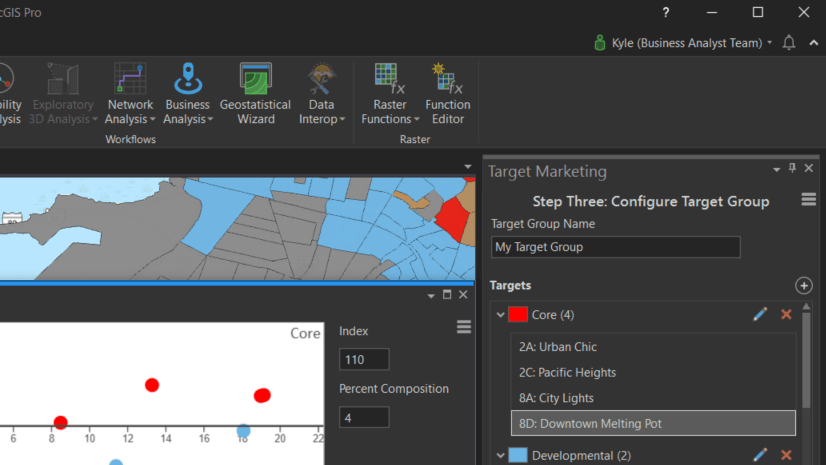The height and width of the screenshot is (465, 826).
Task: Open Target Marketing pane options dropdown
Action: tap(776, 170)
